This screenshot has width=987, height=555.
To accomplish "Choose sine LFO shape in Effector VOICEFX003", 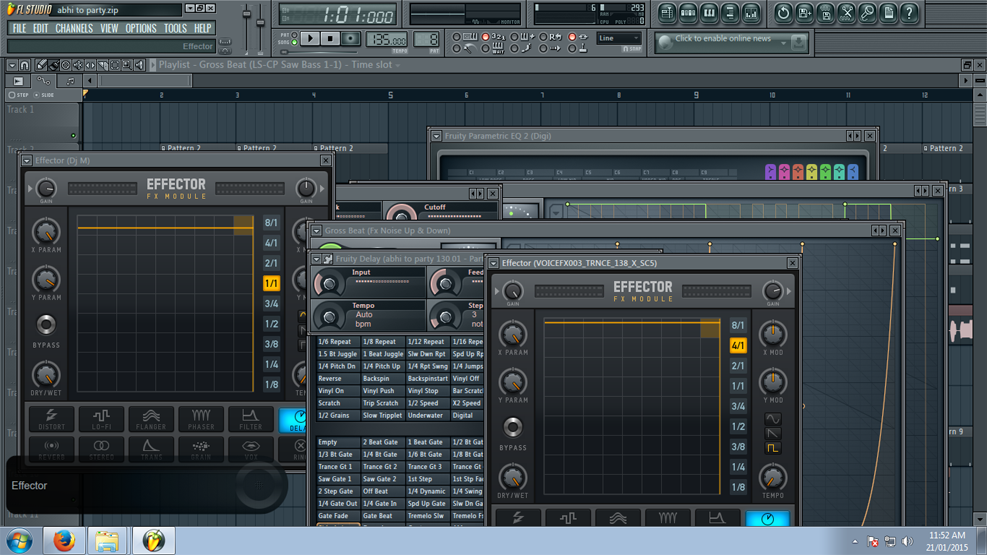I will 772,419.
